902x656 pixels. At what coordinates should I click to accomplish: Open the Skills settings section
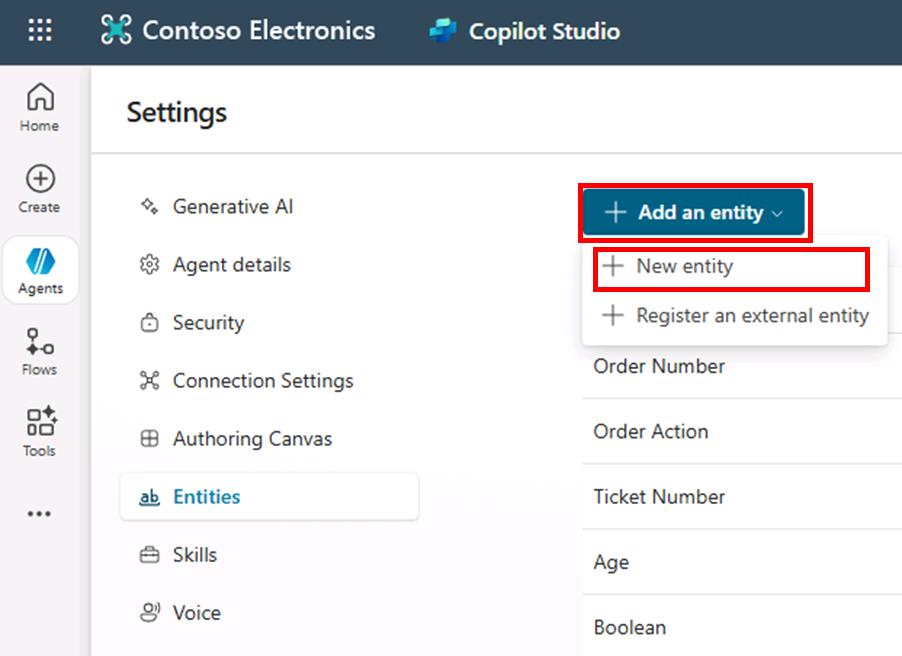click(x=194, y=555)
